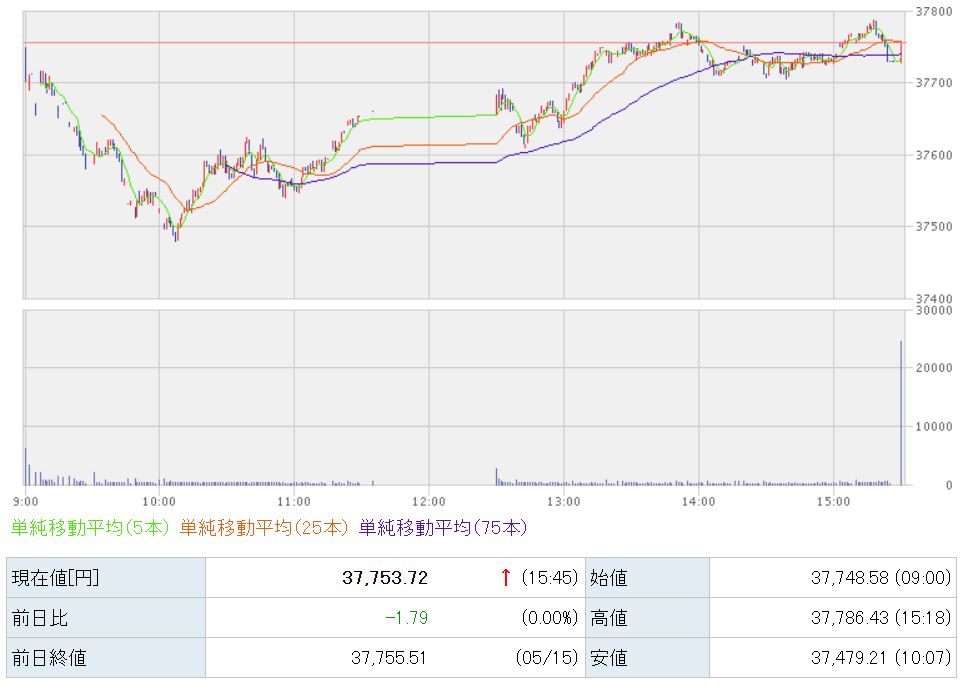Screen dimensions: 962x686
Task: Click the red previous-close horizontal line
Action: [464, 43]
